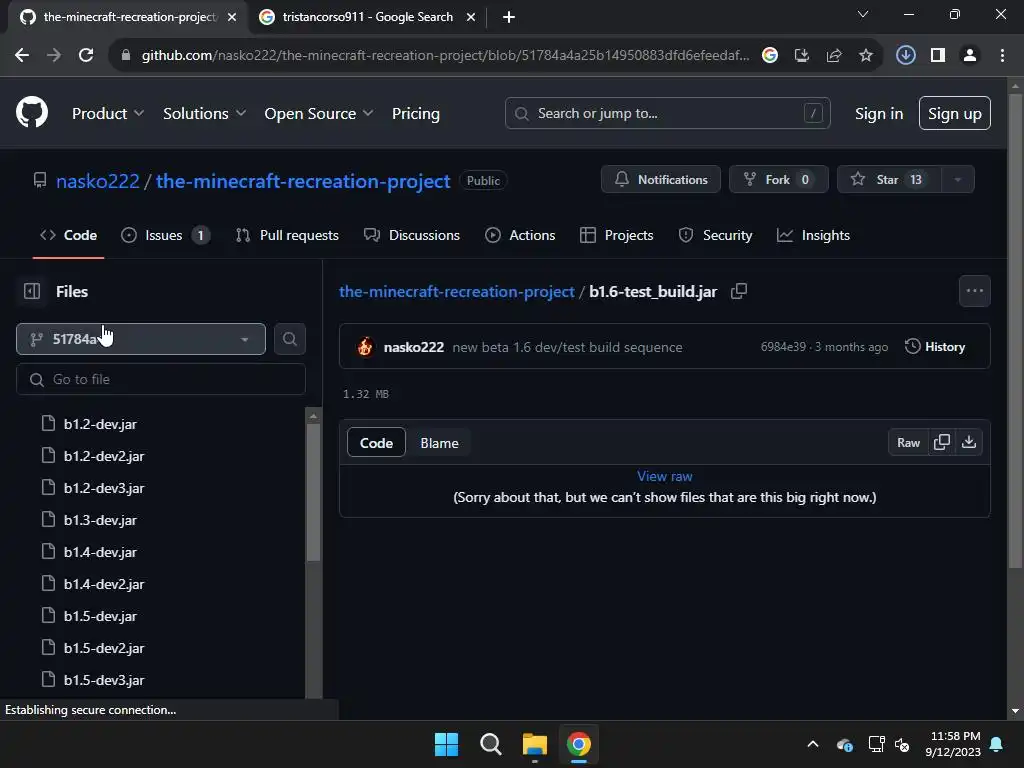Switch to Blame view
This screenshot has width=1024, height=768.
439,443
